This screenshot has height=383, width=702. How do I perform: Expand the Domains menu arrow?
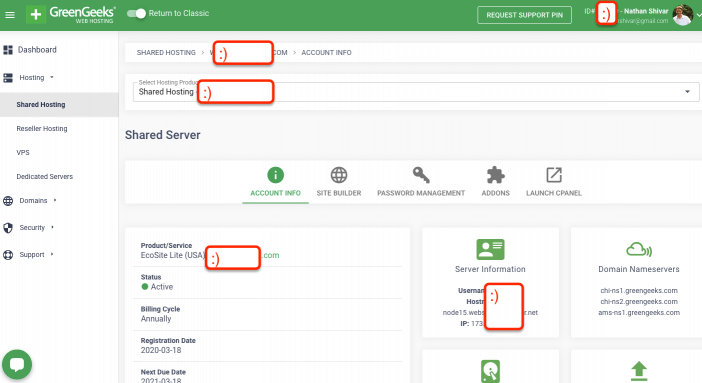pyautogui.click(x=55, y=200)
